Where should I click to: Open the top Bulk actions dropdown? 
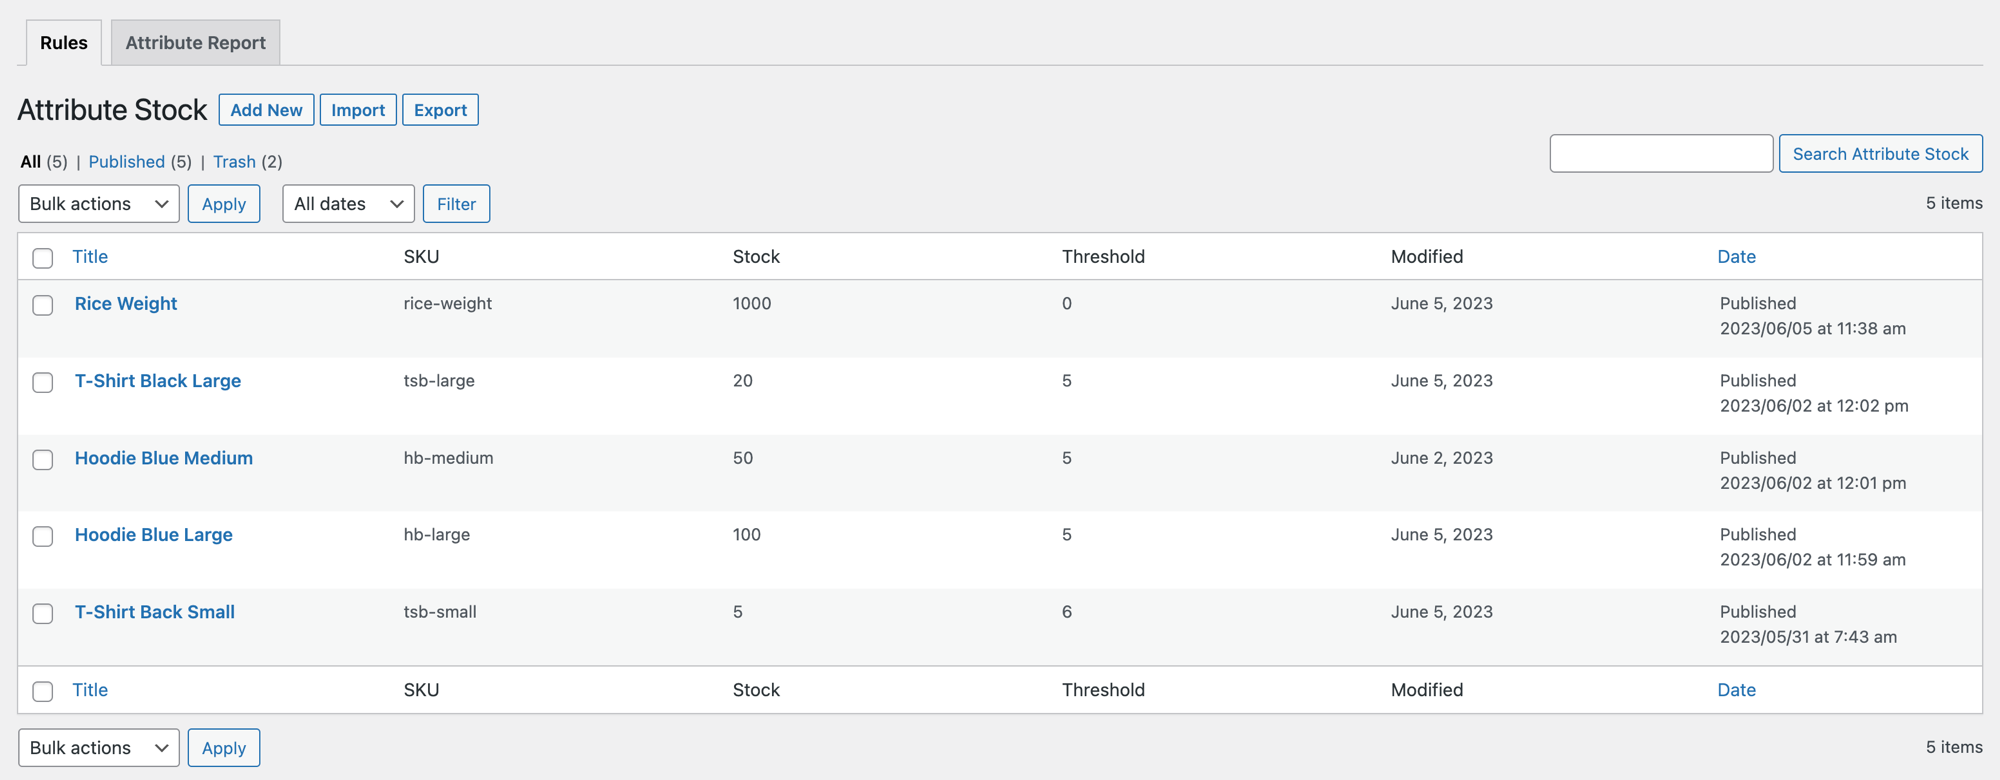click(x=99, y=204)
